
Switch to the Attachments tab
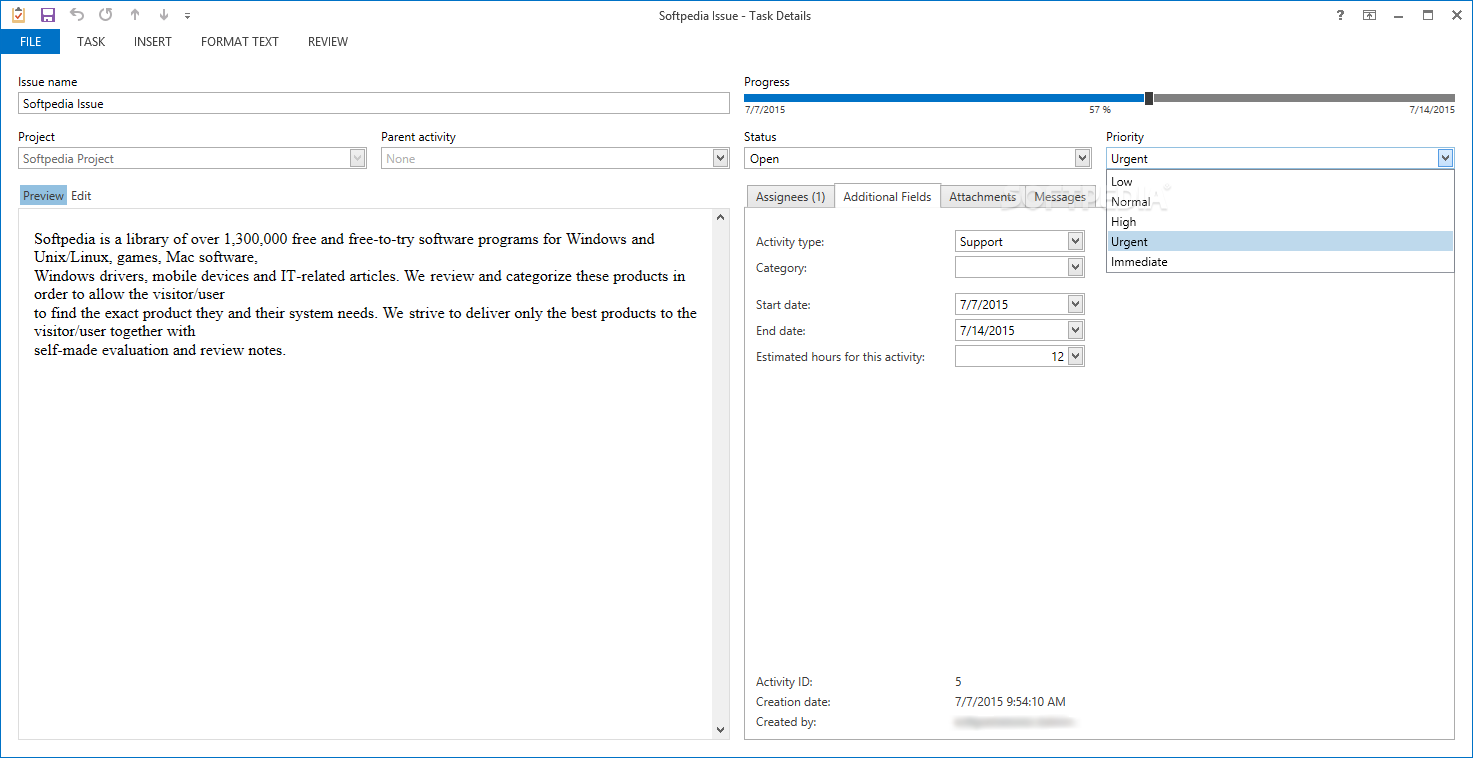(x=982, y=197)
